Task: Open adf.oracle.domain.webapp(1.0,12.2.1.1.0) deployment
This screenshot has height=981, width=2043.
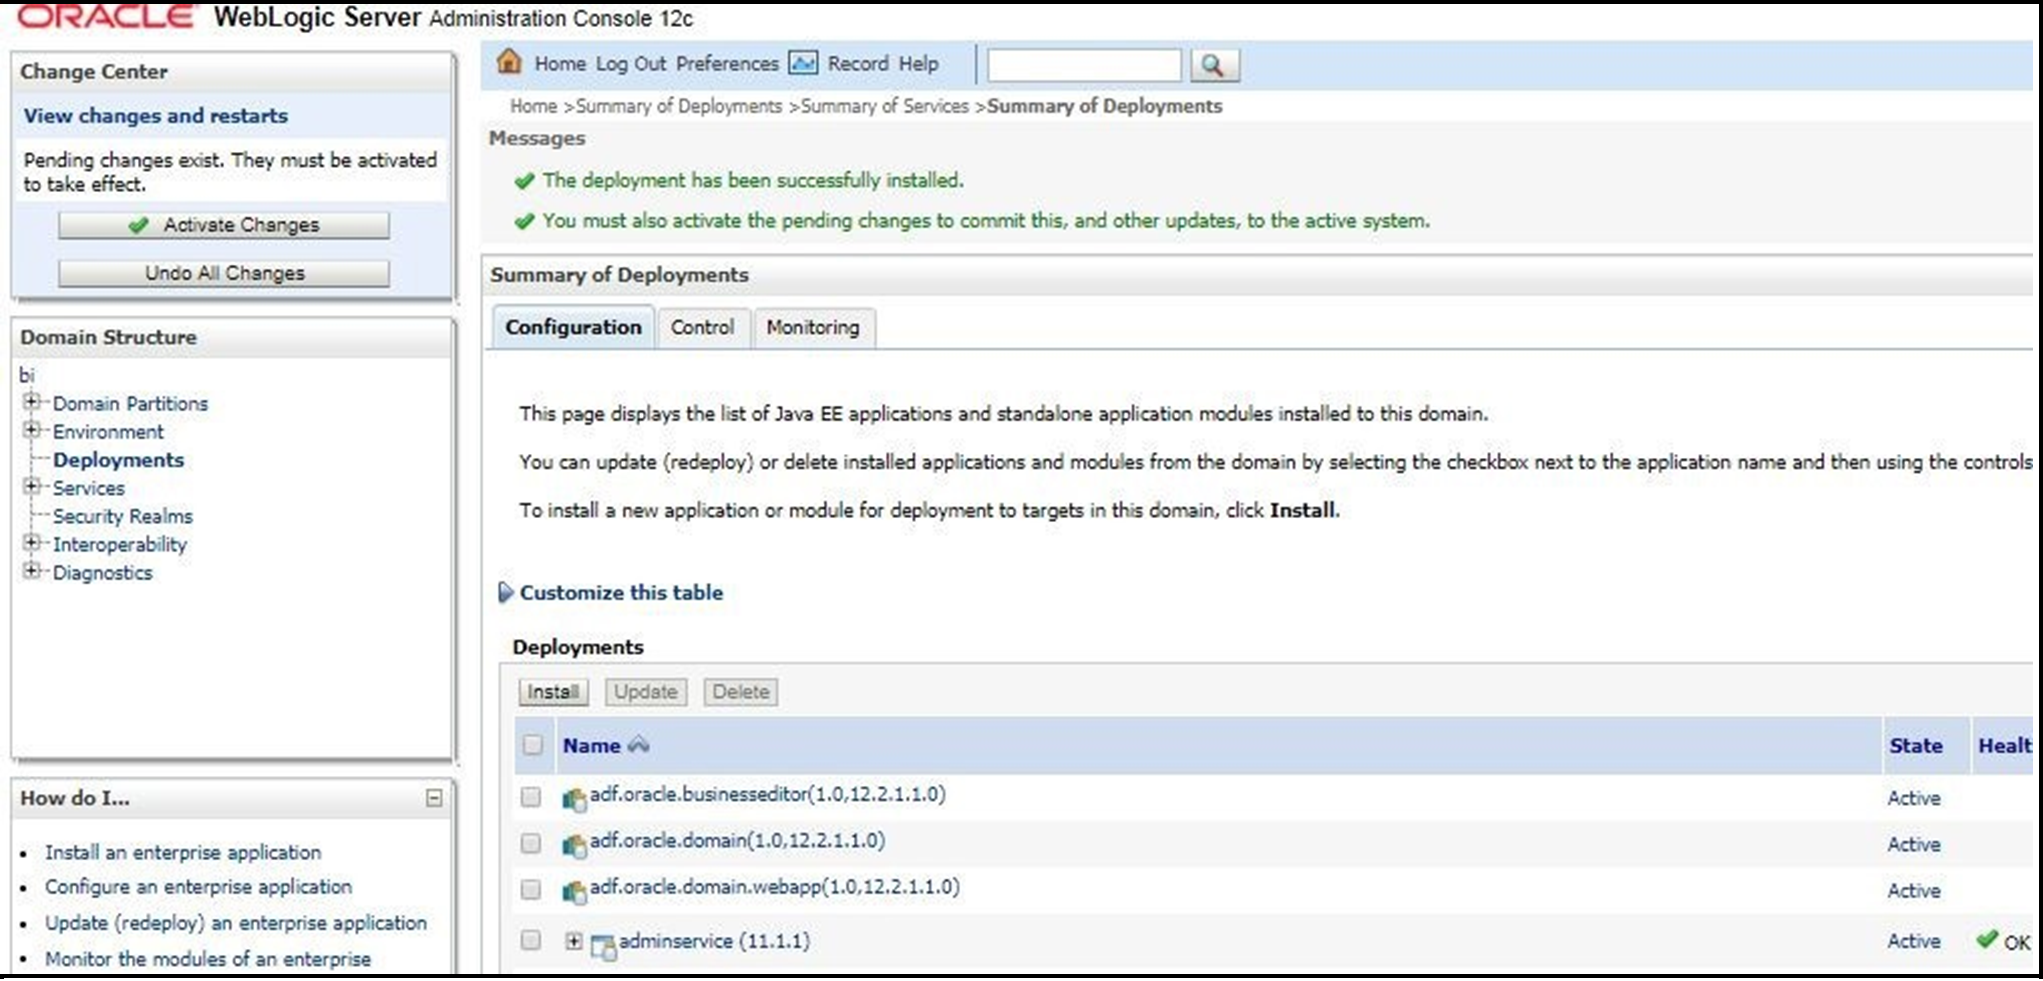Action: [775, 887]
